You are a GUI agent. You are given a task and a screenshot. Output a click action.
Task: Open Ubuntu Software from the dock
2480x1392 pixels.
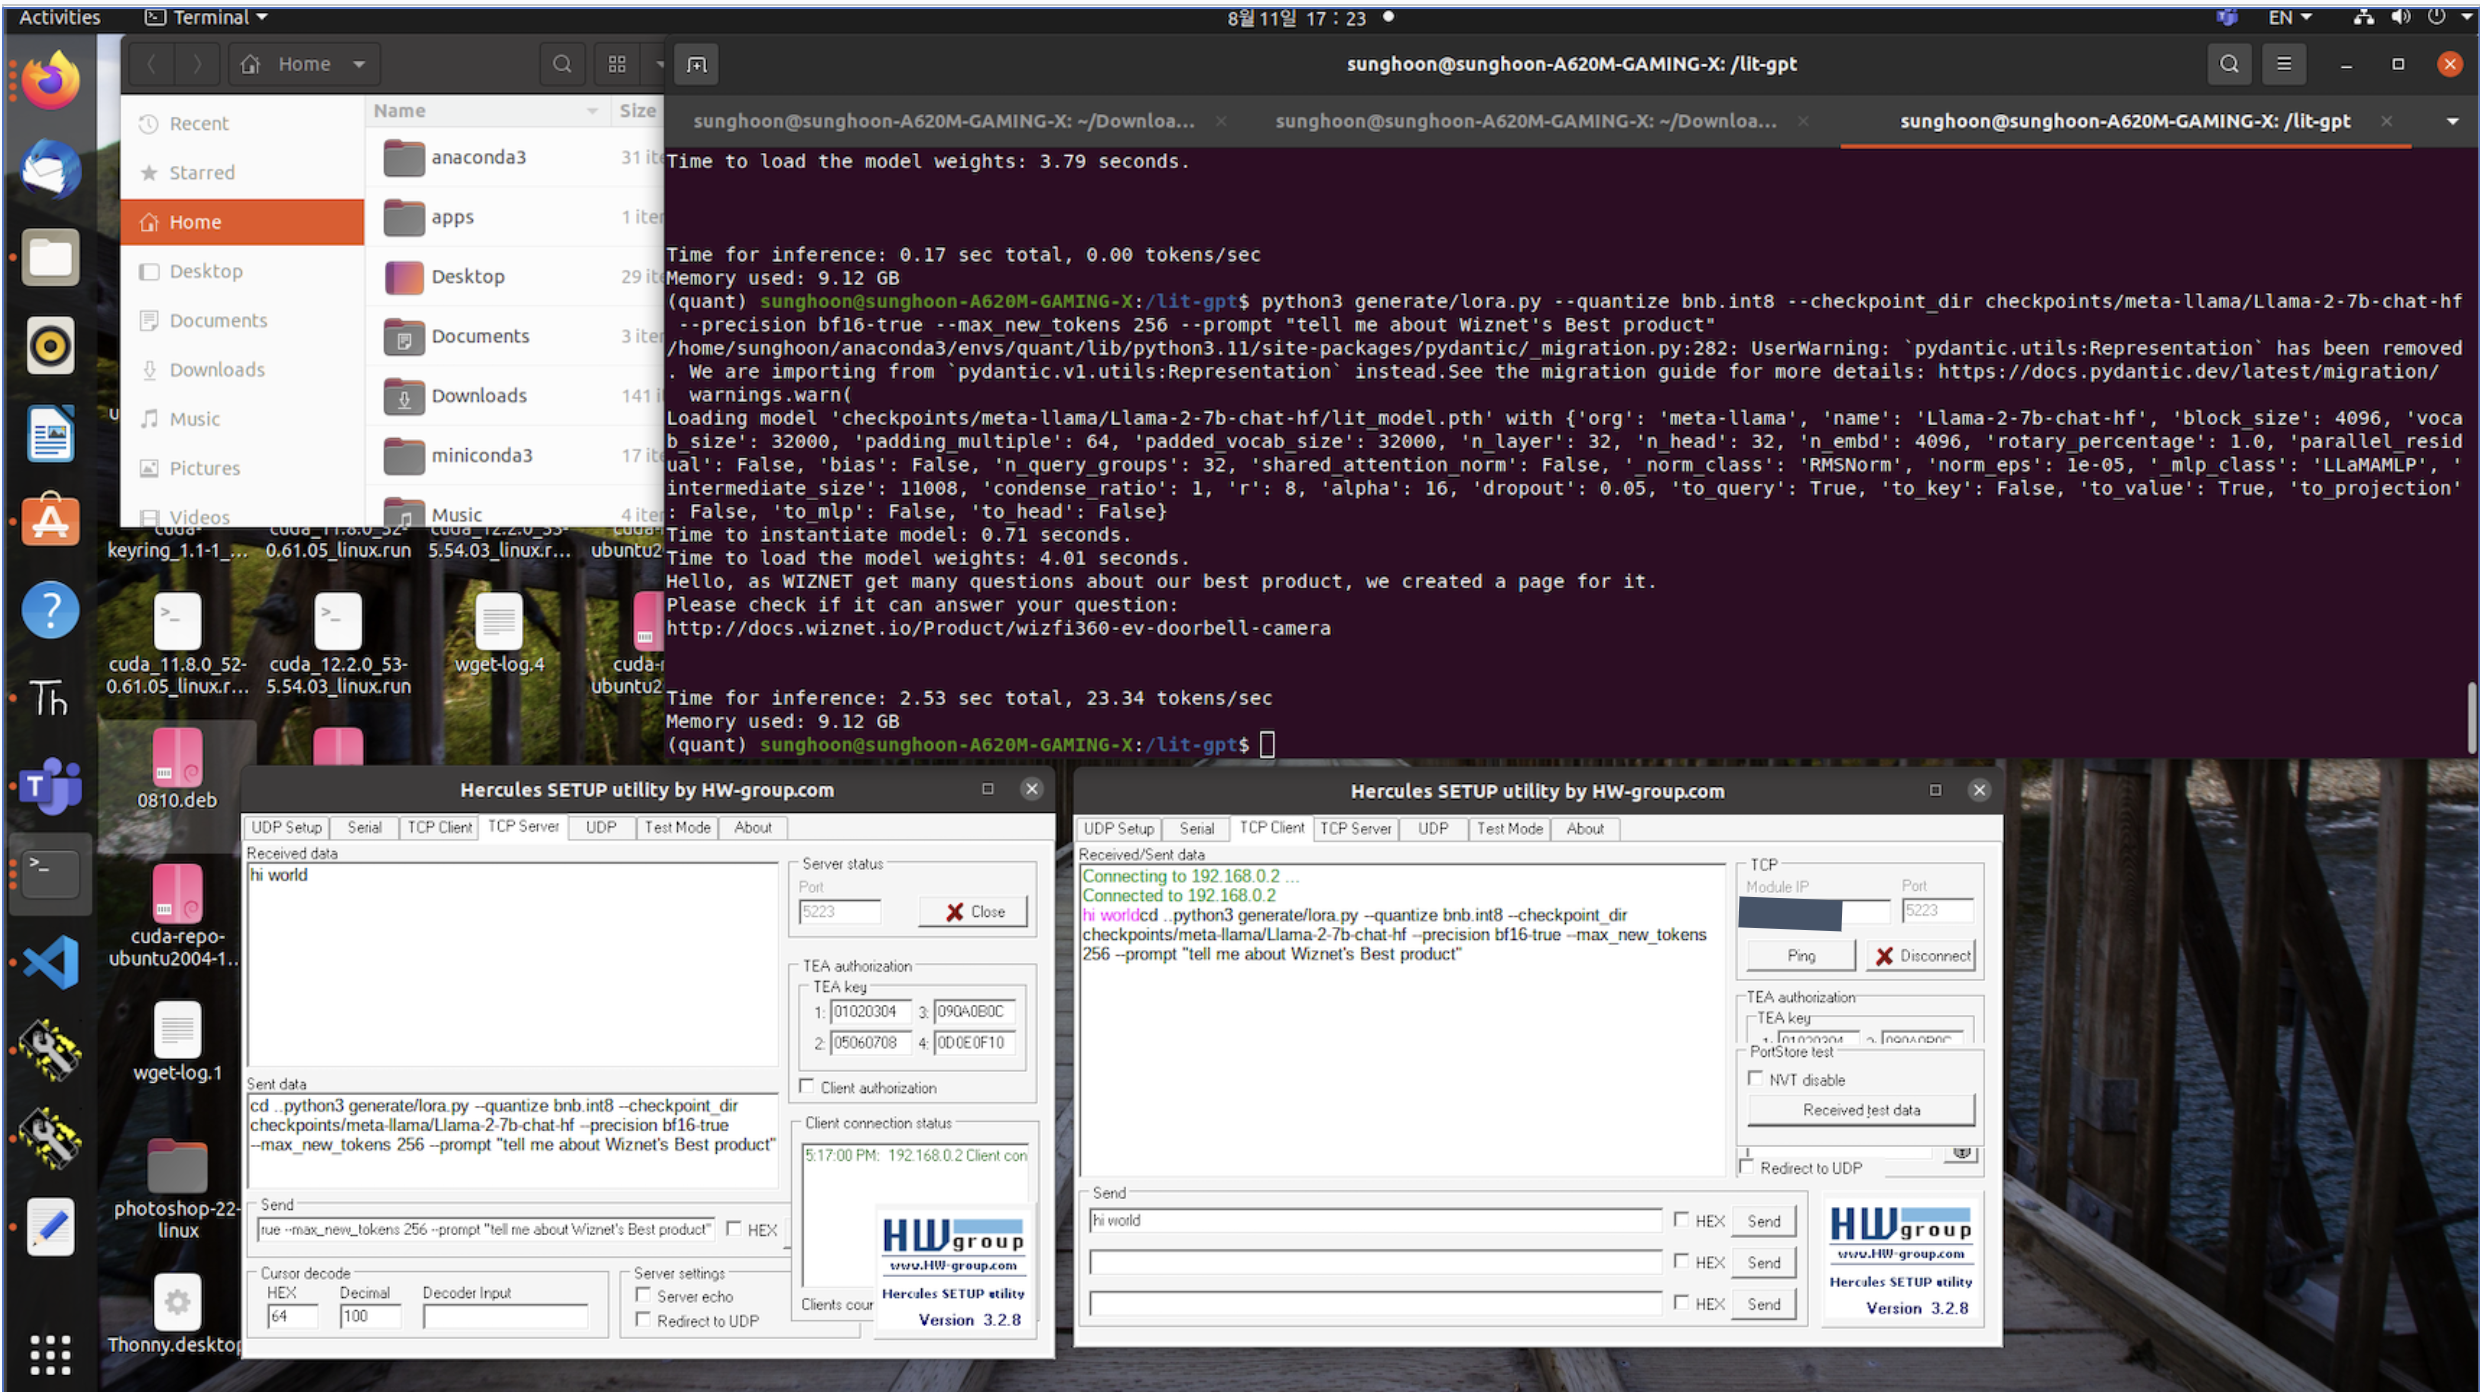50,521
